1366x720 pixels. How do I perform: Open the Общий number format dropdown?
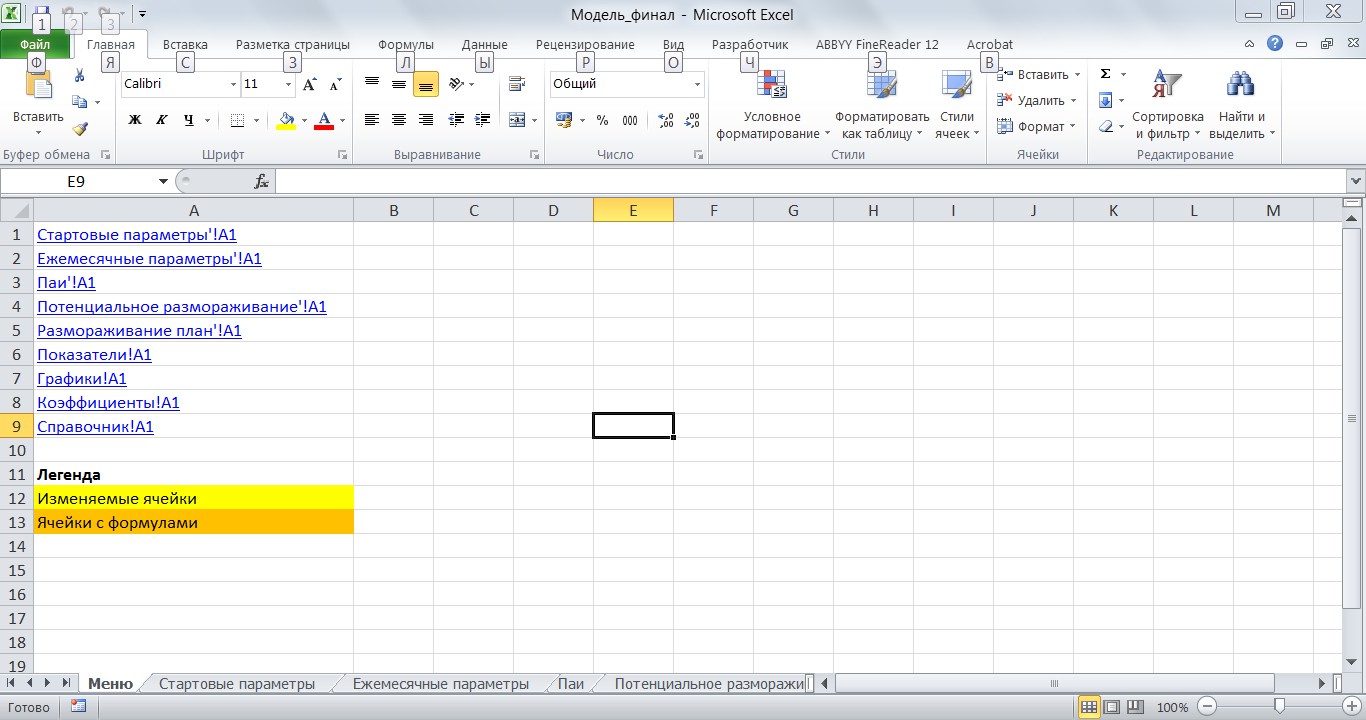click(x=698, y=85)
